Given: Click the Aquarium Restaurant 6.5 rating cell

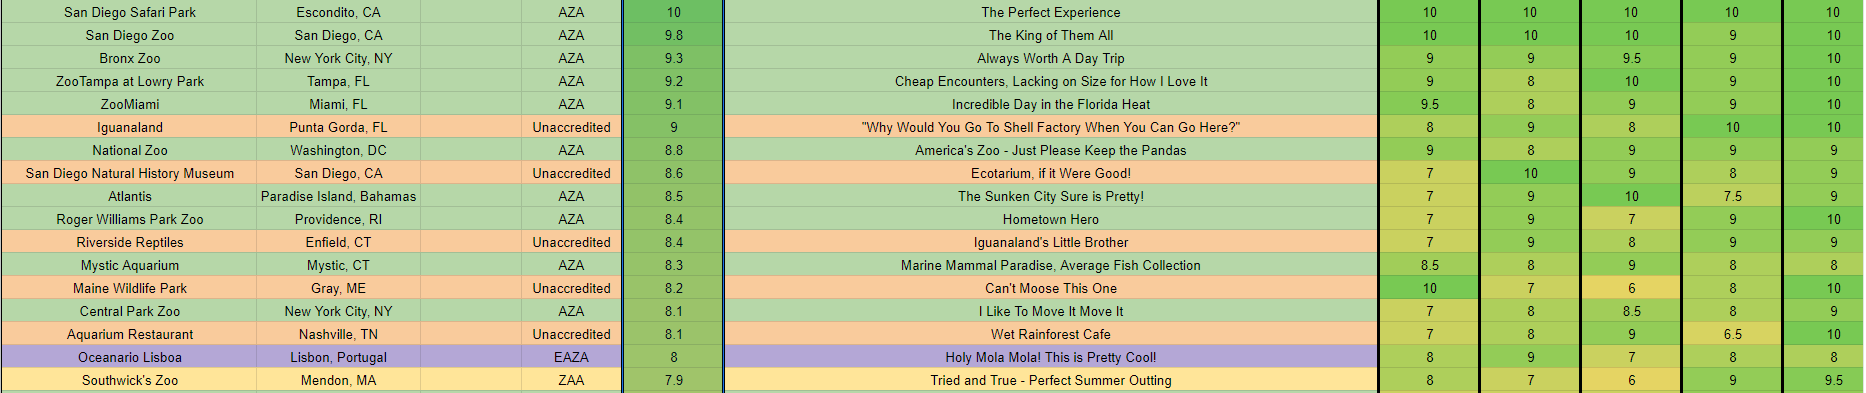Looking at the screenshot, I should tap(1732, 334).
